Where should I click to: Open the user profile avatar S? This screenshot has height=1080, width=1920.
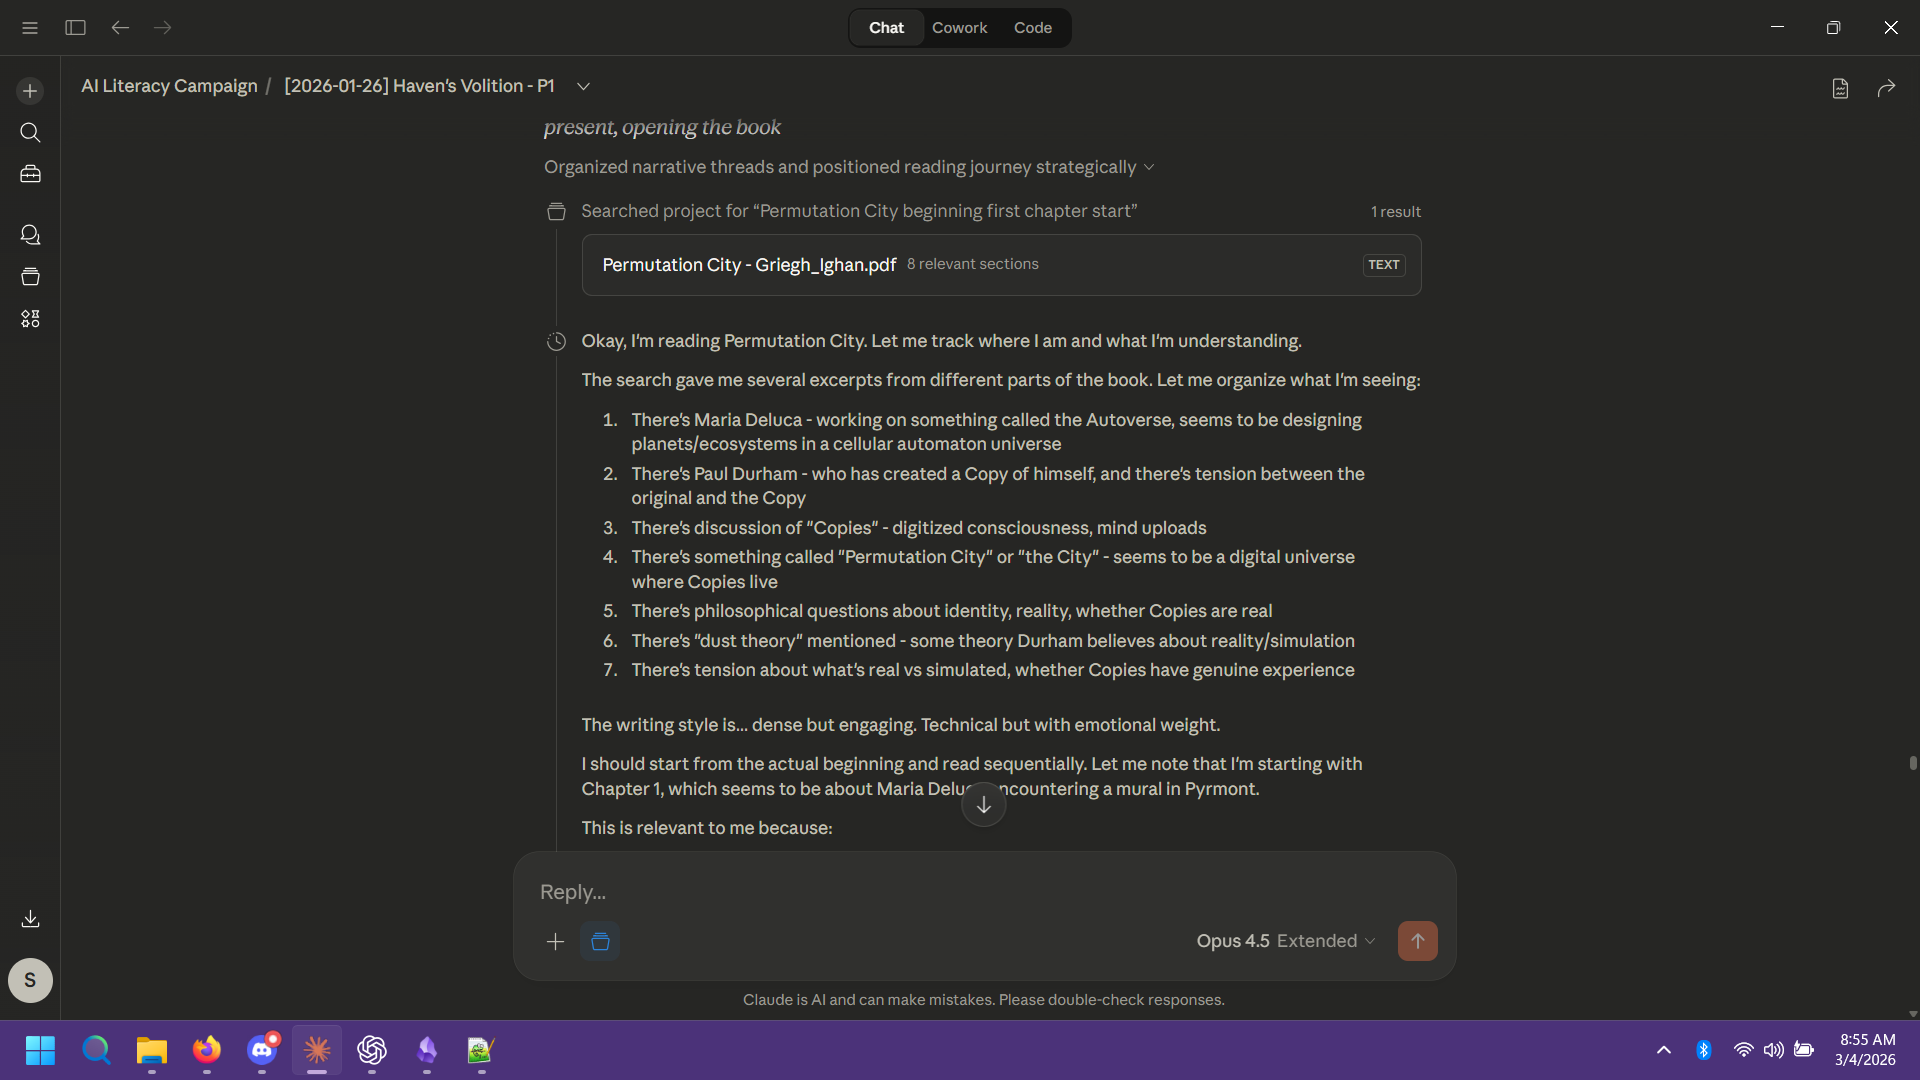[x=30, y=980]
